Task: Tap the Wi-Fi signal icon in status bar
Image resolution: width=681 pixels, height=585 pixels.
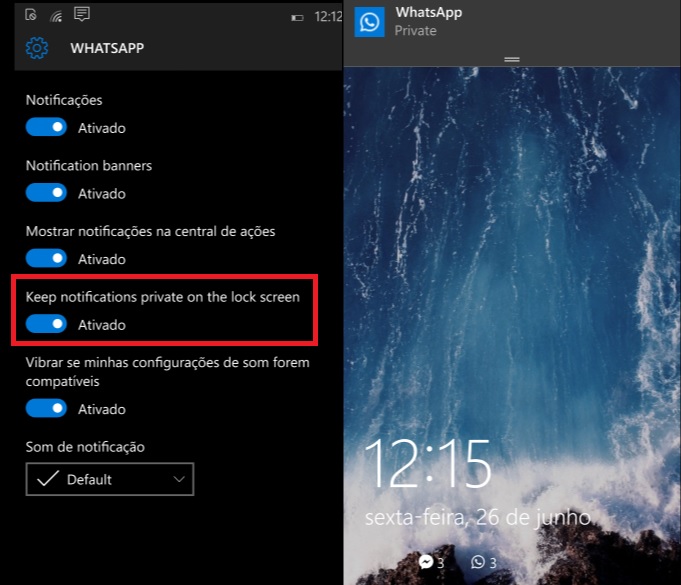Action: click(56, 15)
